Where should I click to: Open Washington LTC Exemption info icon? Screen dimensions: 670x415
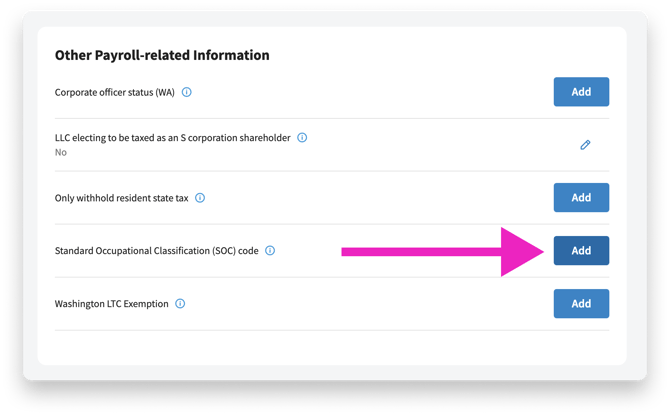coord(180,303)
